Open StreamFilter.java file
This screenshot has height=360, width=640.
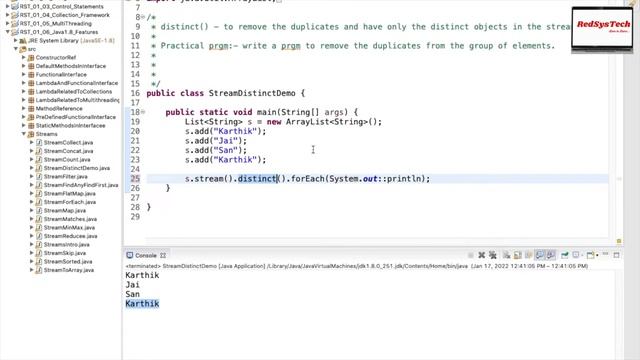click(65, 177)
